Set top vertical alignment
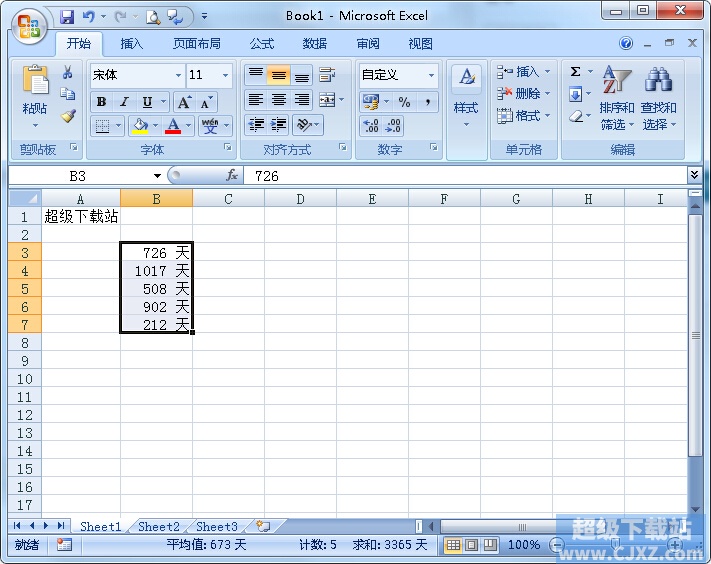The image size is (711, 564). (x=256, y=75)
